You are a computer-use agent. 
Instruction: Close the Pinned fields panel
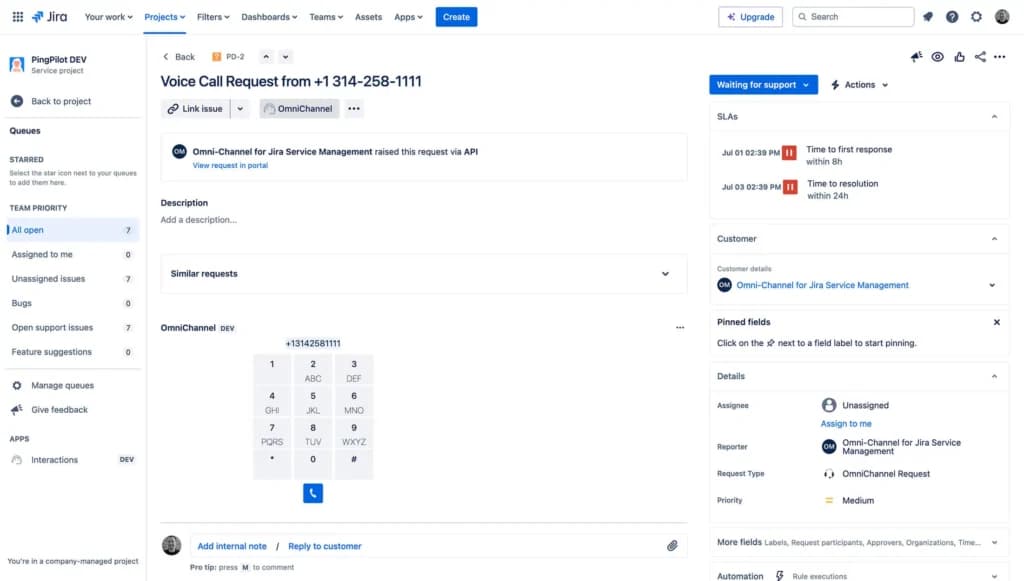[x=997, y=322]
